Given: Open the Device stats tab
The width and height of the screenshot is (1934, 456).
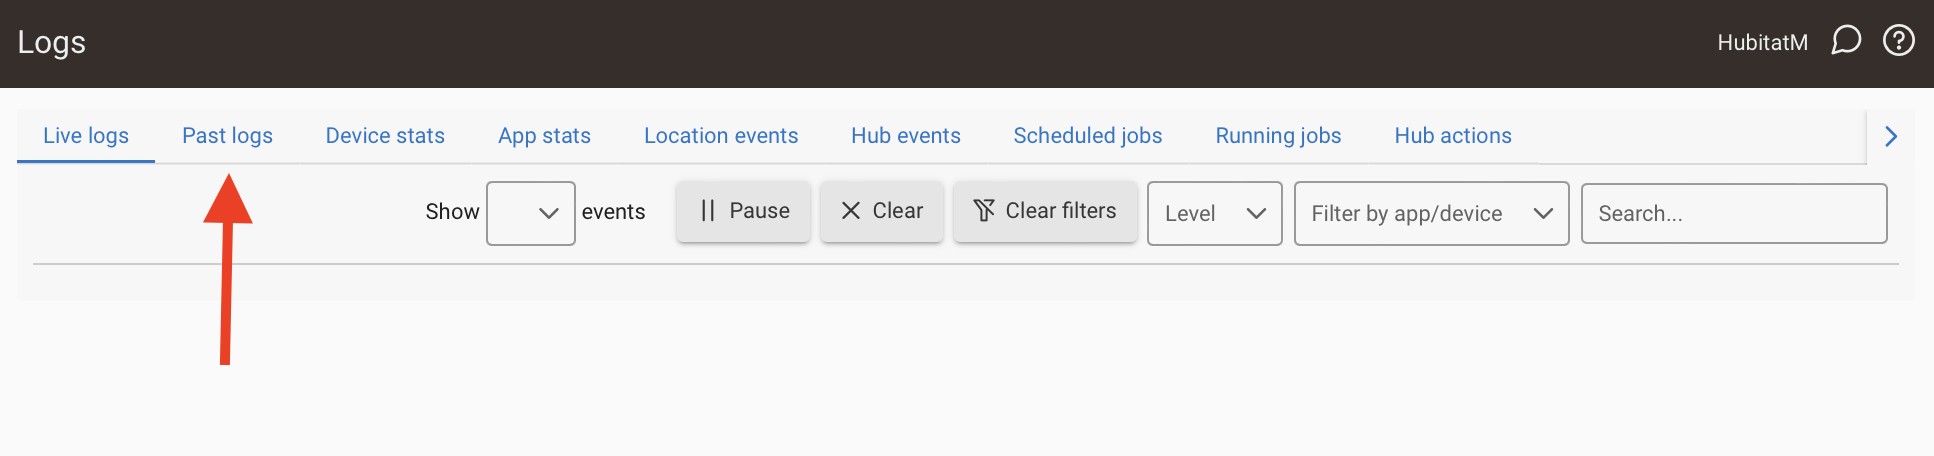Looking at the screenshot, I should (x=385, y=136).
